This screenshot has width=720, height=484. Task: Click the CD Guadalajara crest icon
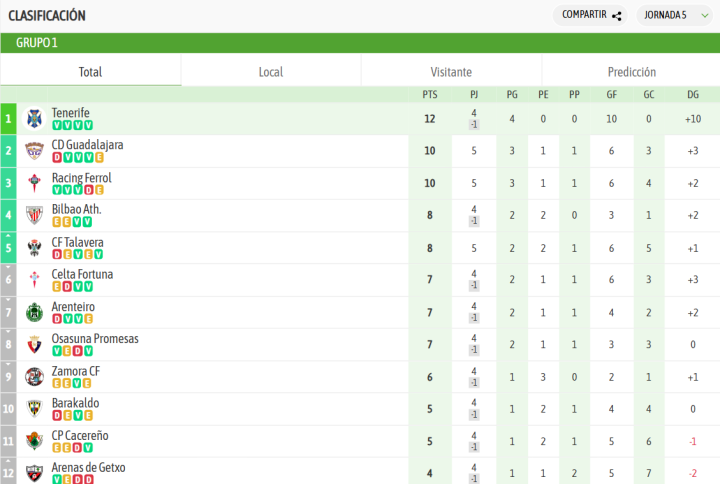[x=34, y=151]
